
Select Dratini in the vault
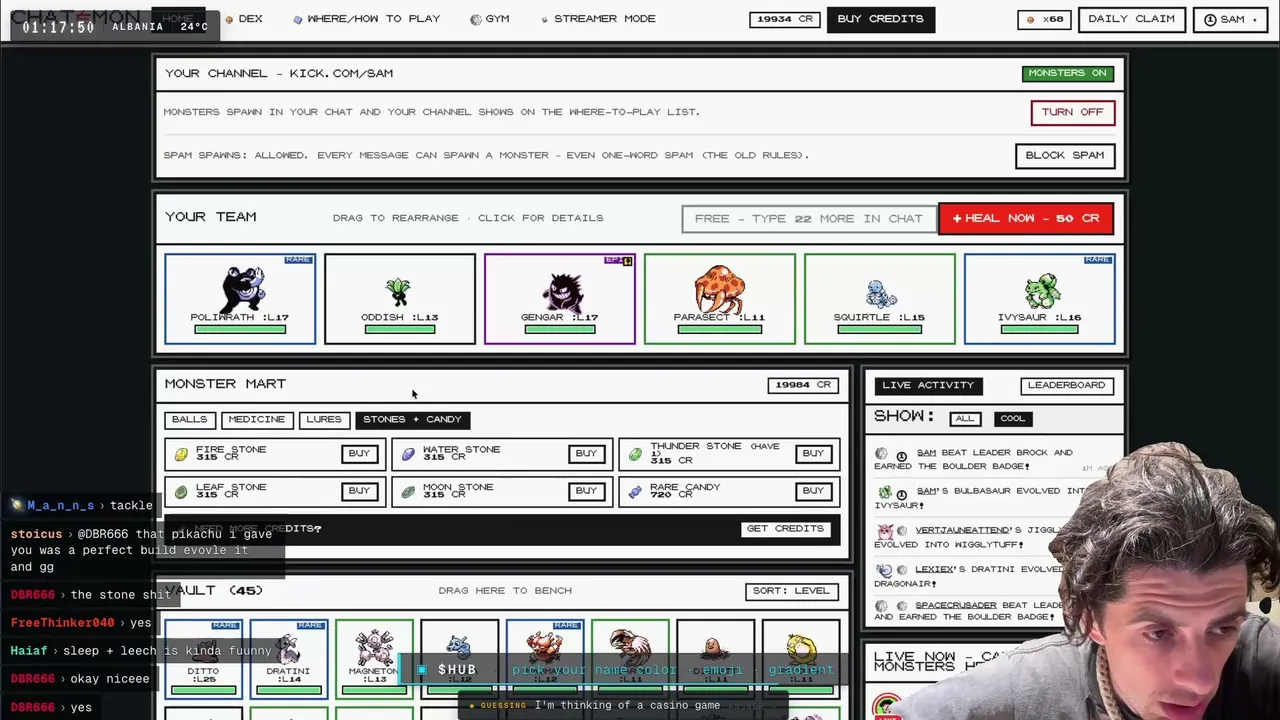click(288, 658)
